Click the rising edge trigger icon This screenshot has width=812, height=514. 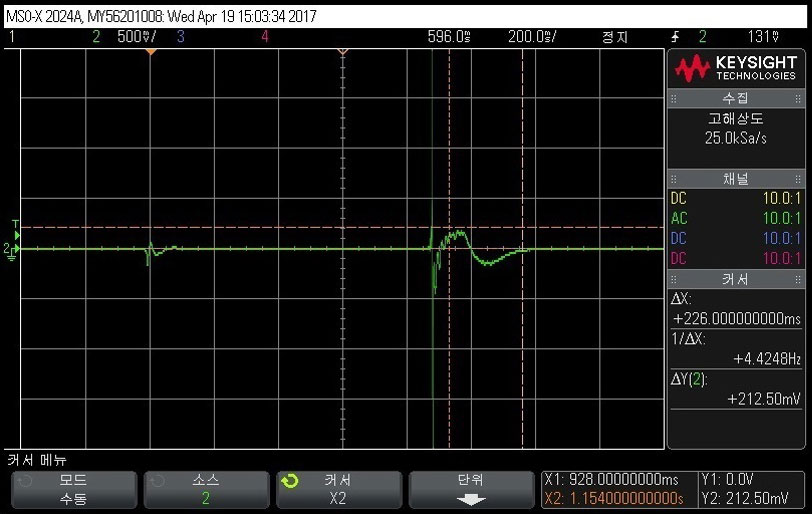coord(676,37)
